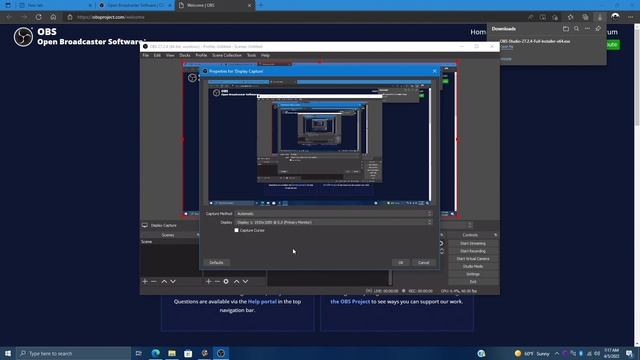This screenshot has width=640, height=360.
Task: Open browser settings and more menu
Action: coord(631,17)
